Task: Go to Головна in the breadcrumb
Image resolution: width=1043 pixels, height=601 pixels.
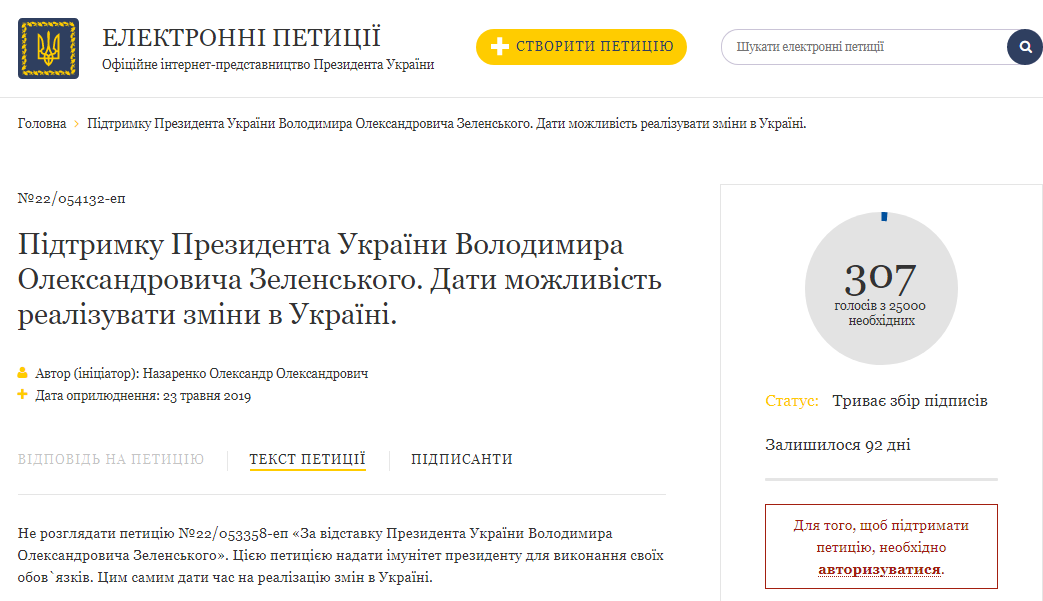Action: click(42, 124)
